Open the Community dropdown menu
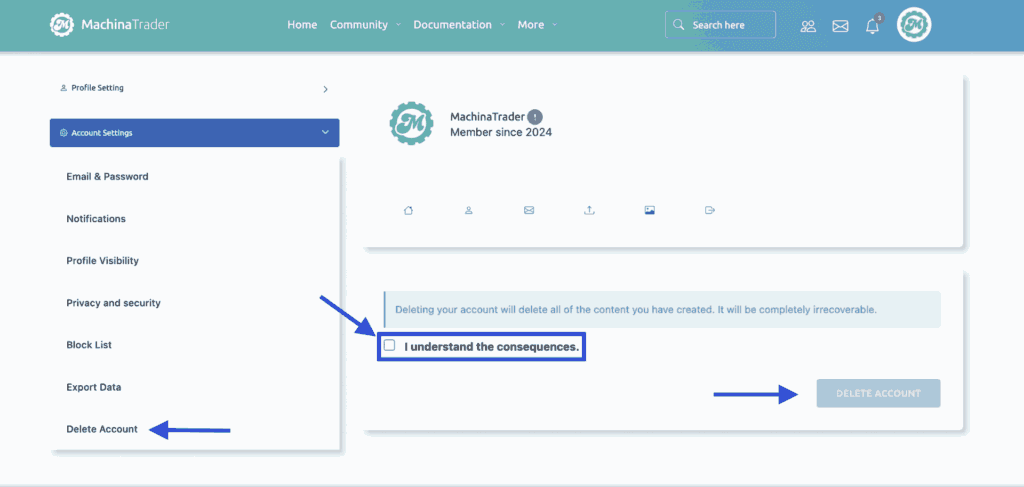The width and height of the screenshot is (1024, 487). pyautogui.click(x=365, y=25)
